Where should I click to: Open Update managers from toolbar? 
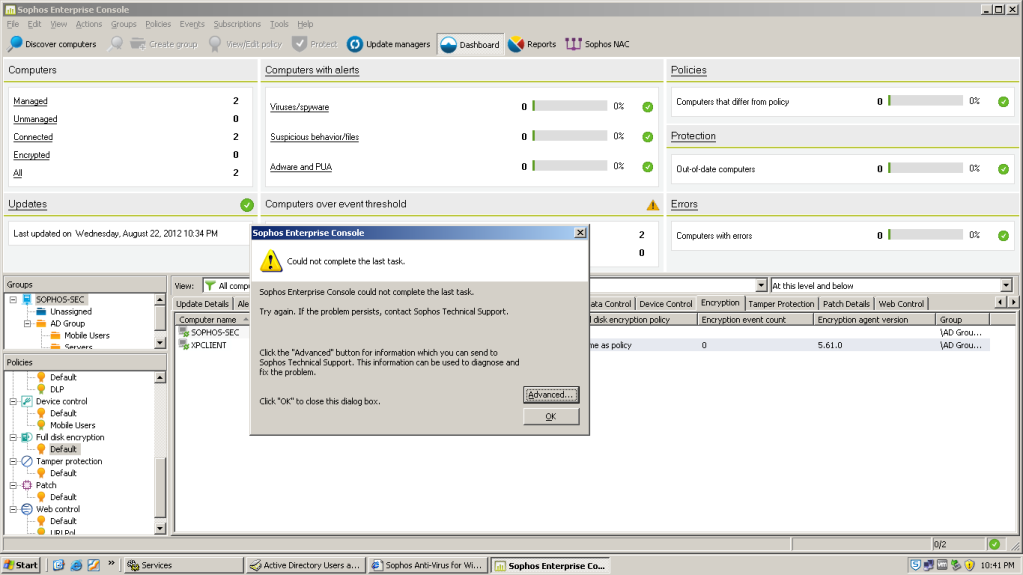coord(389,44)
